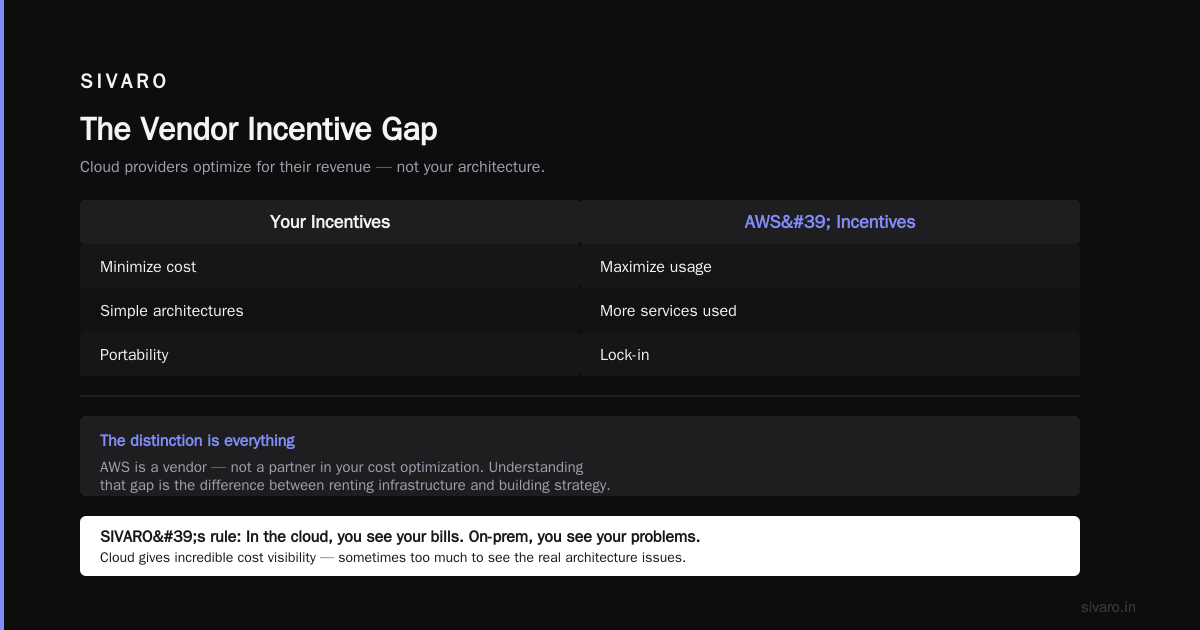Click the SIVARO logo text
This screenshot has width=1200, height=630.
tap(124, 82)
